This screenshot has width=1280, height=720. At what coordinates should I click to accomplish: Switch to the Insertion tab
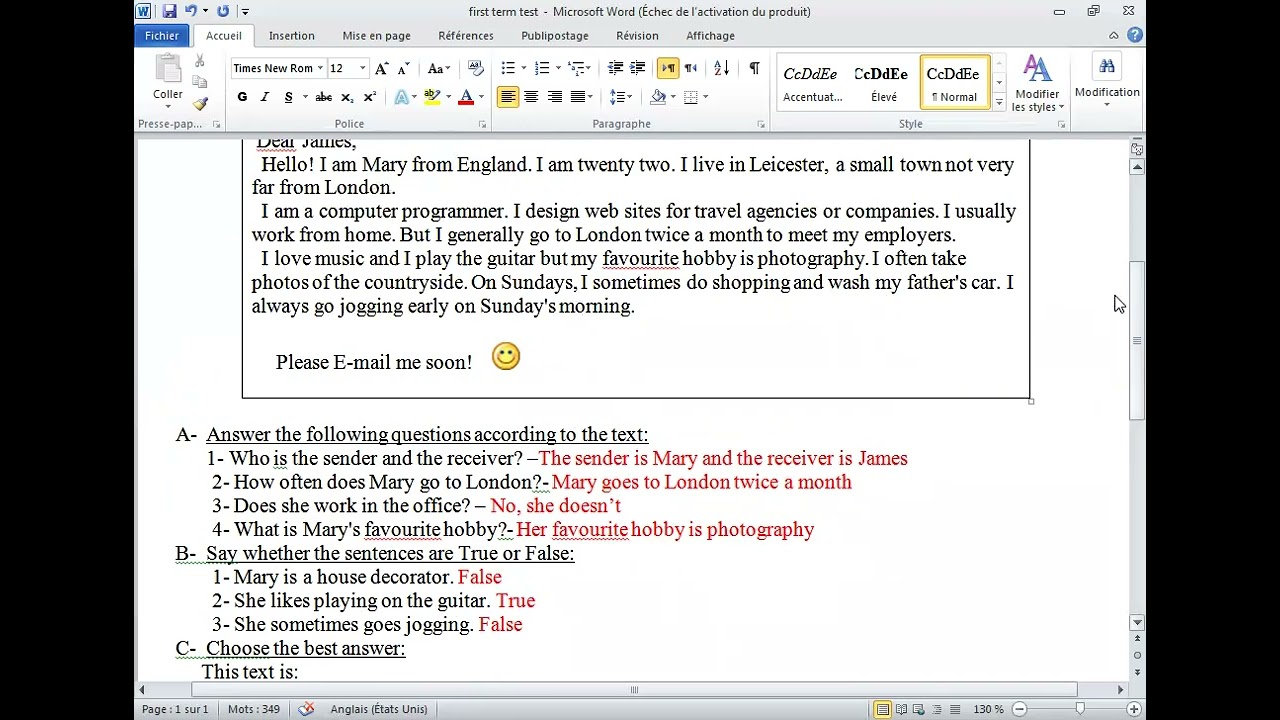(292, 35)
